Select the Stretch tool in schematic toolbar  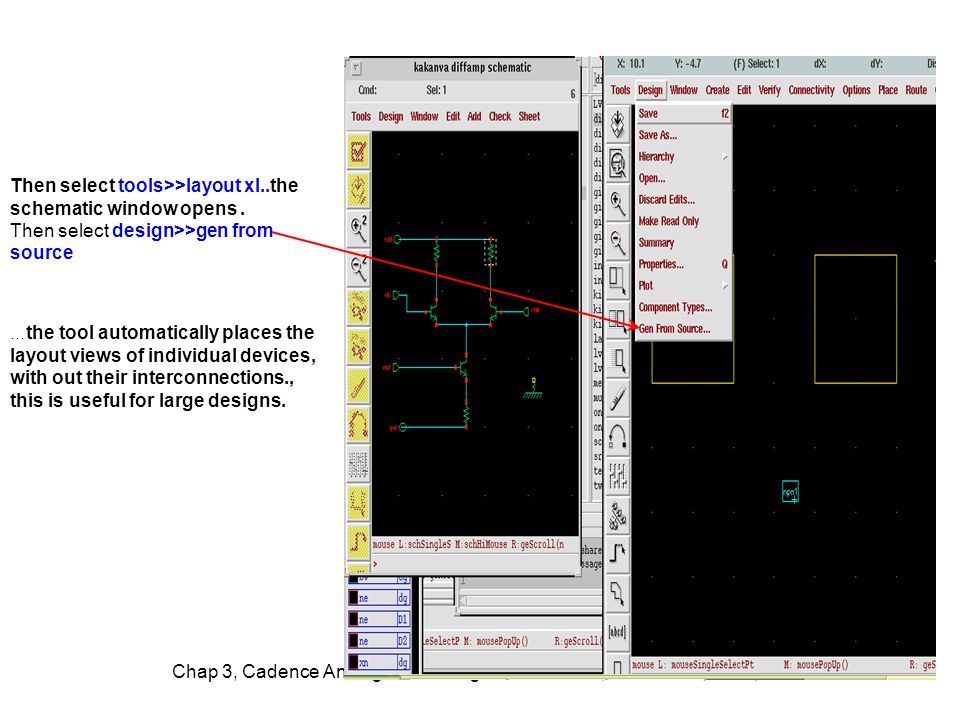[x=359, y=307]
